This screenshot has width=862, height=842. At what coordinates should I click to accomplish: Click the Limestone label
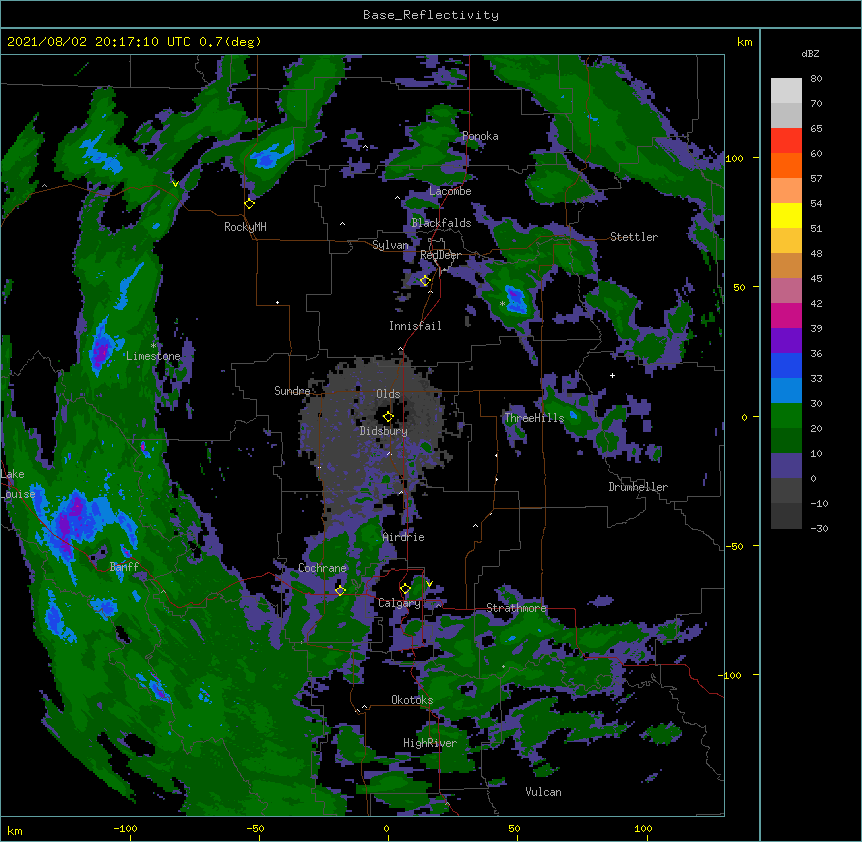[153, 356]
